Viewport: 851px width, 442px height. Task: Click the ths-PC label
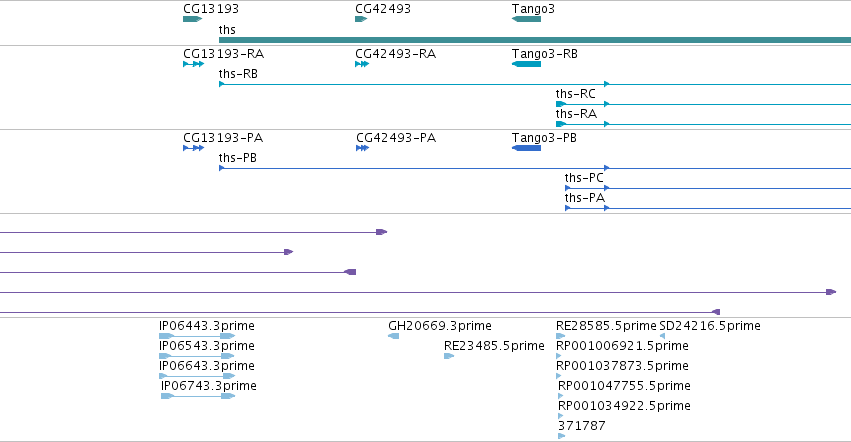[584, 178]
